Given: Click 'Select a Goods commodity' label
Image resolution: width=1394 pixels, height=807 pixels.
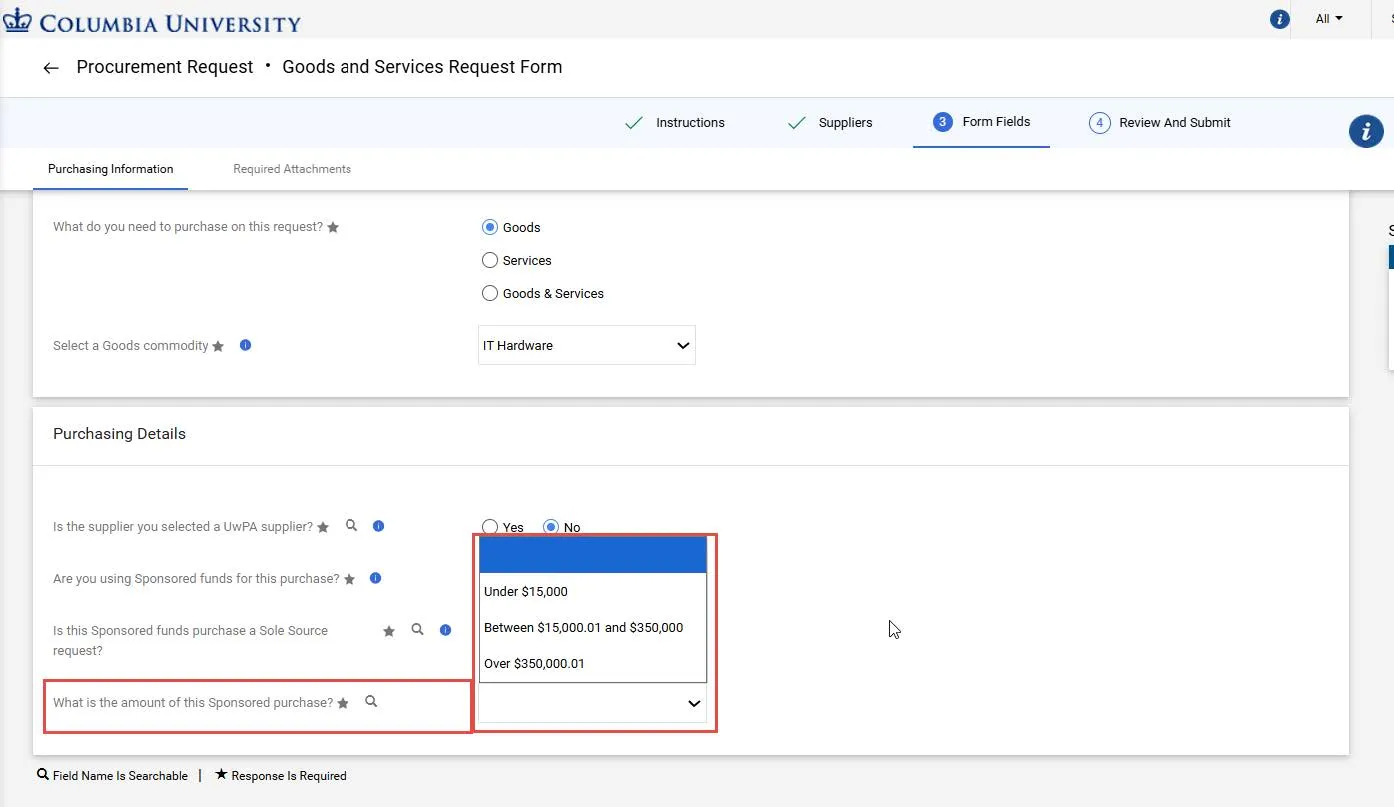Looking at the screenshot, I should [x=131, y=346].
